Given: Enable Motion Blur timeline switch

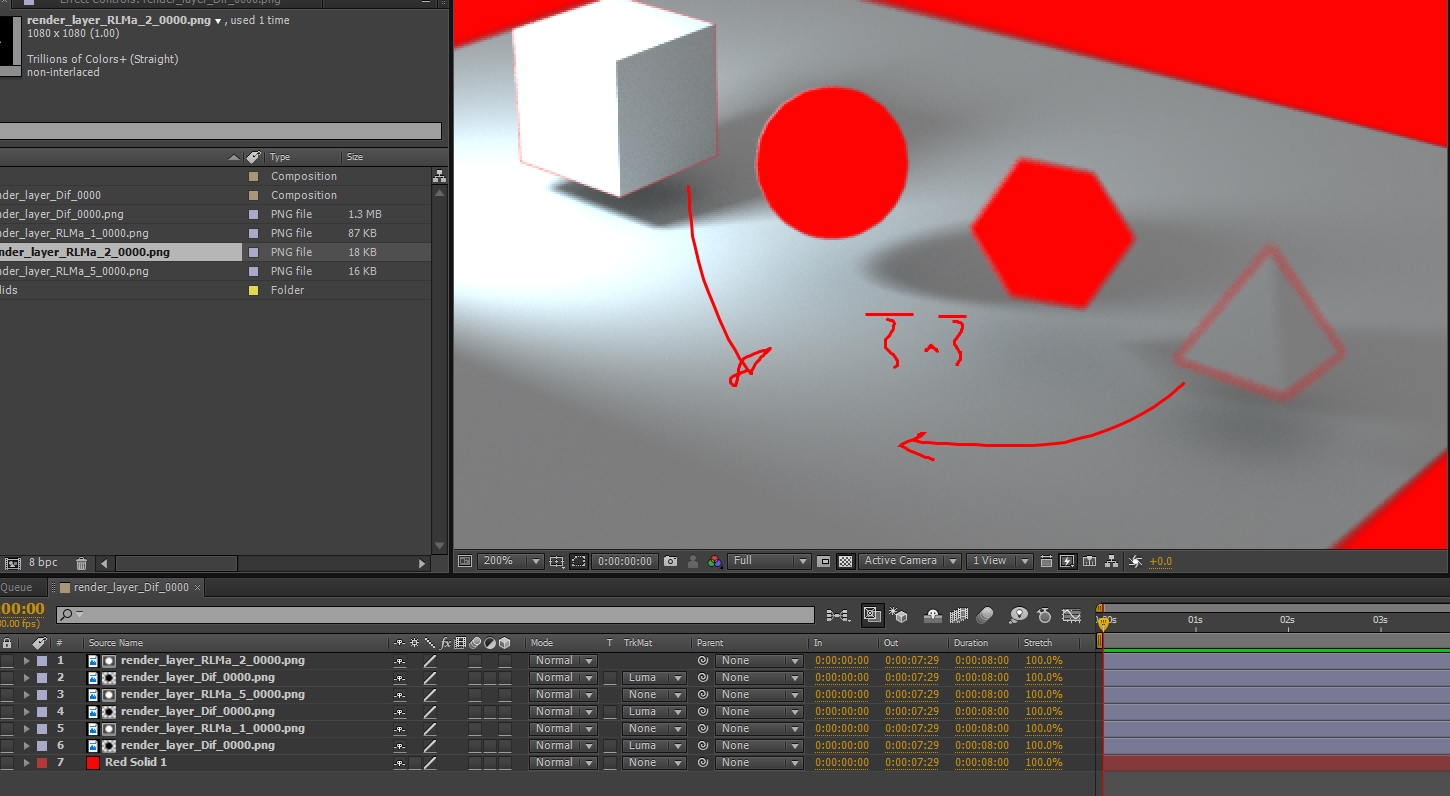Looking at the screenshot, I should coord(985,615).
